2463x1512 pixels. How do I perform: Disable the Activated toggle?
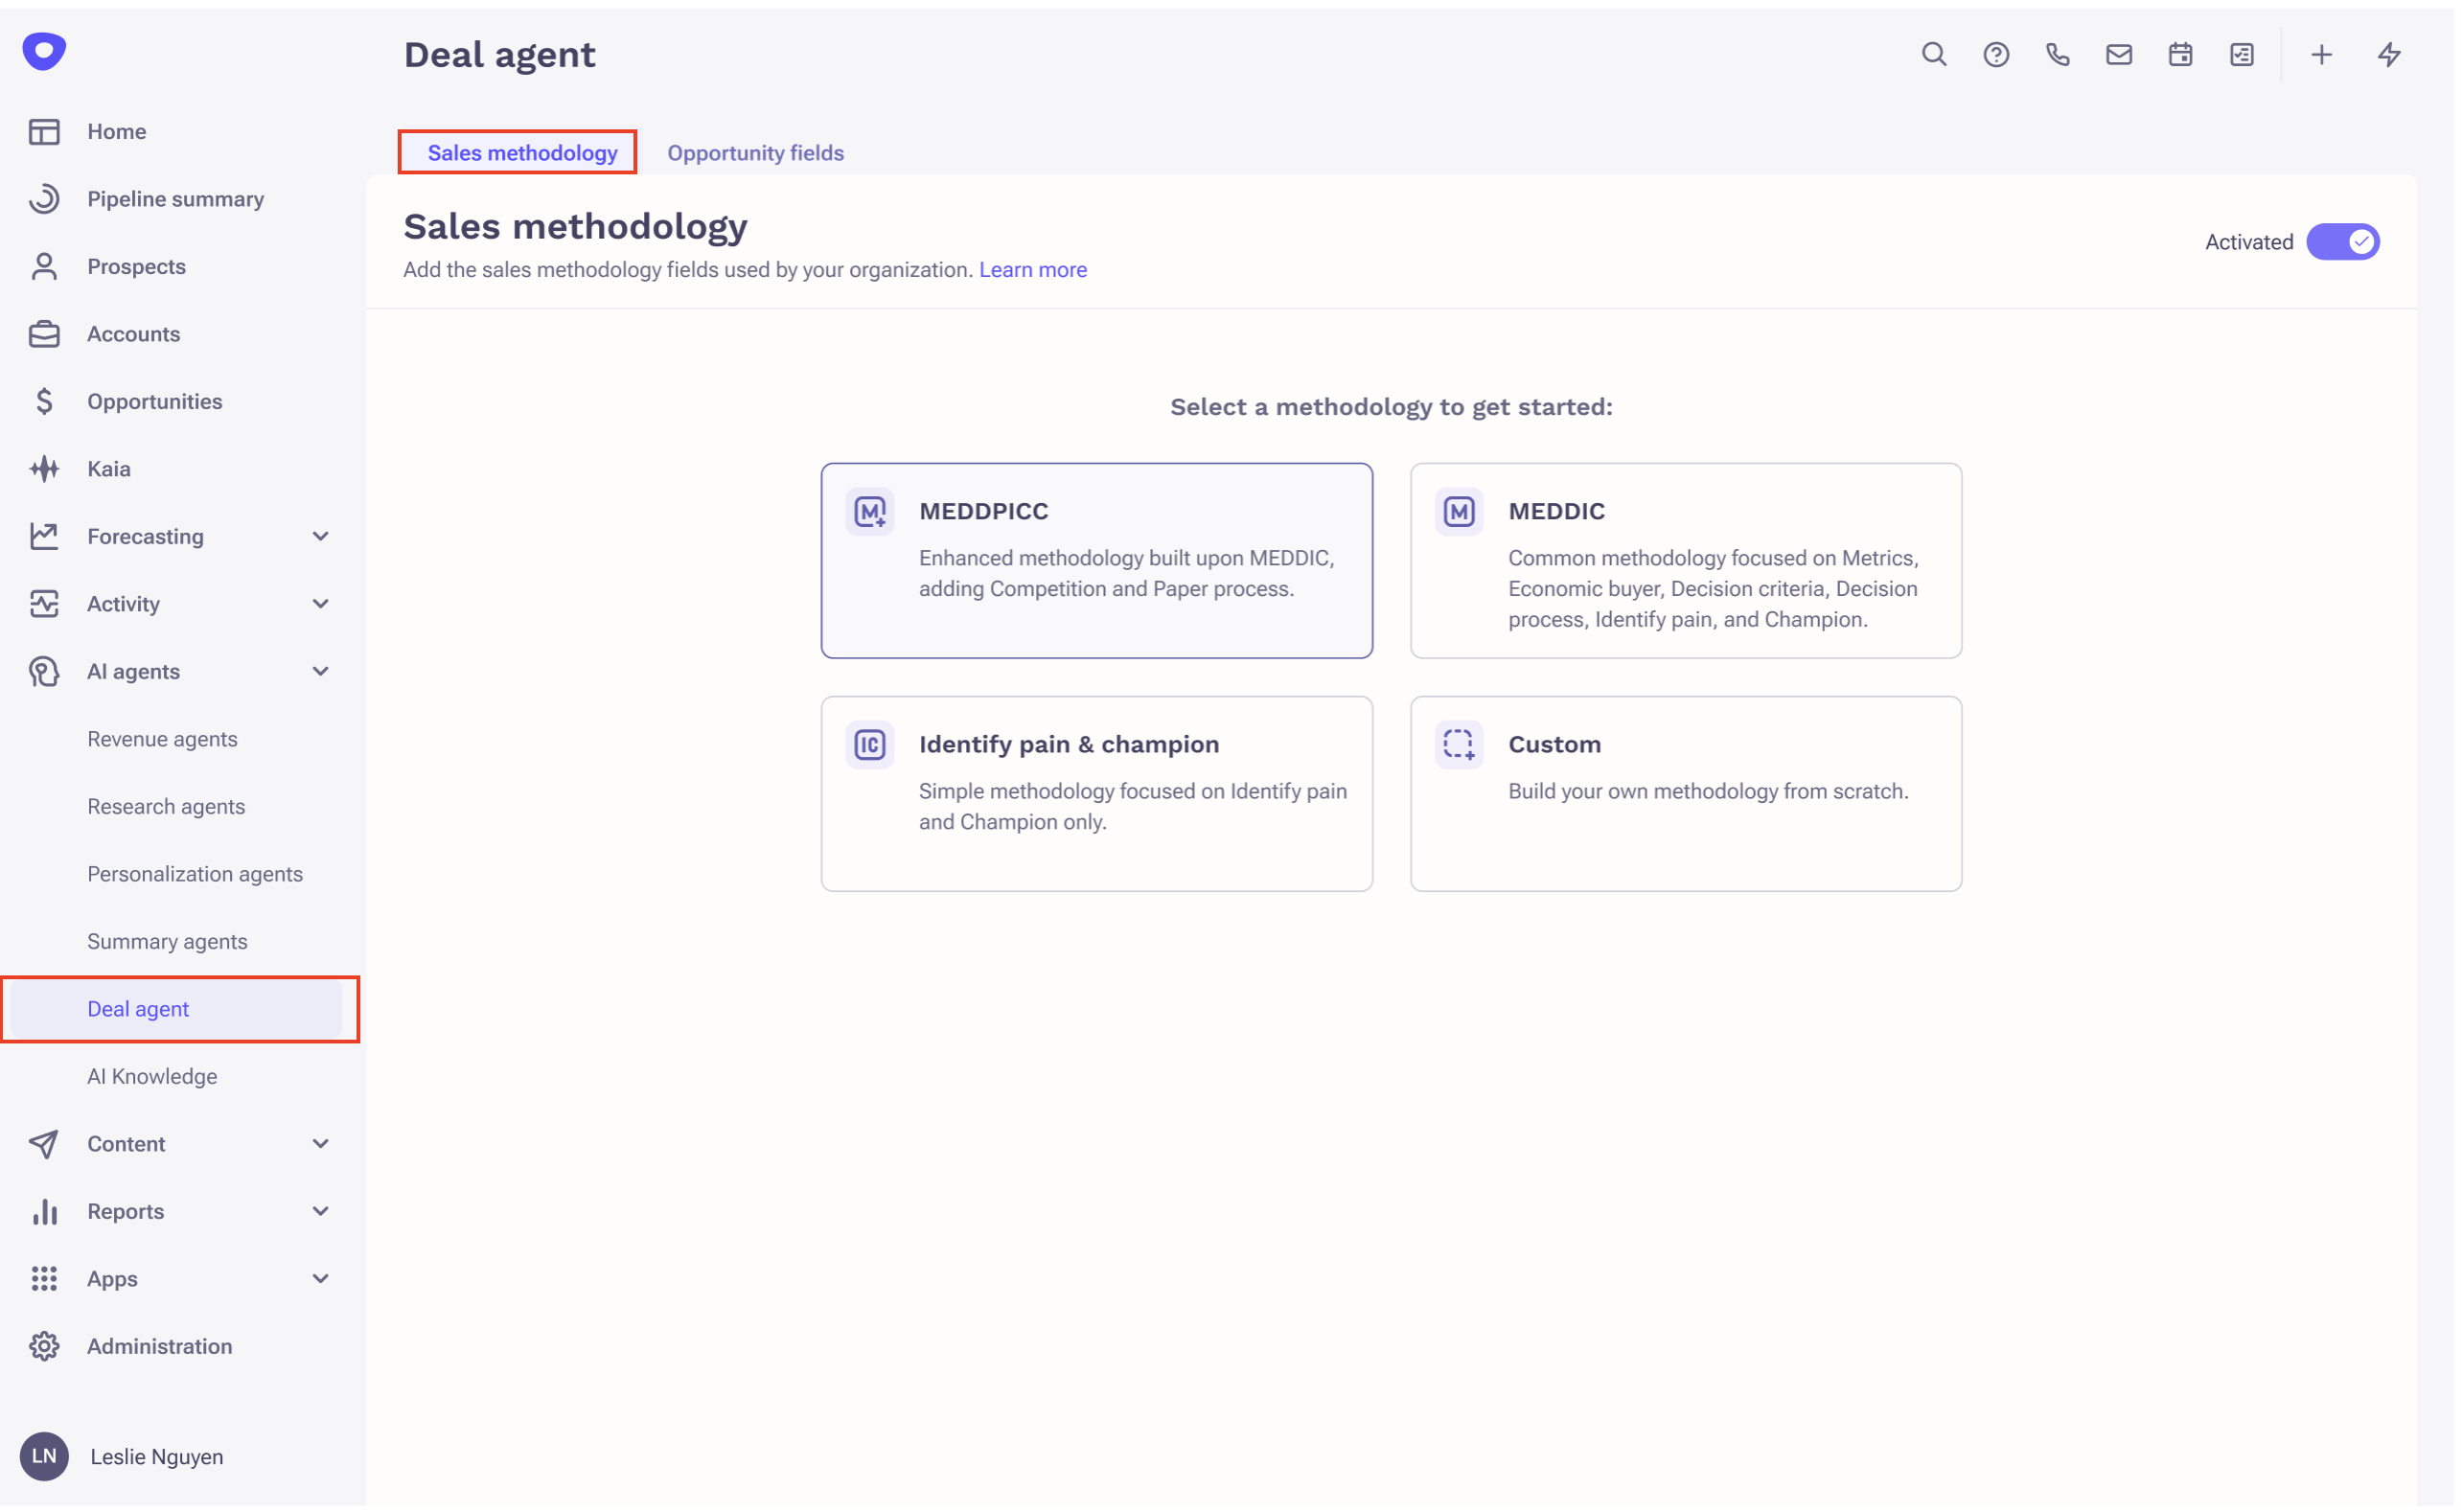[2343, 241]
